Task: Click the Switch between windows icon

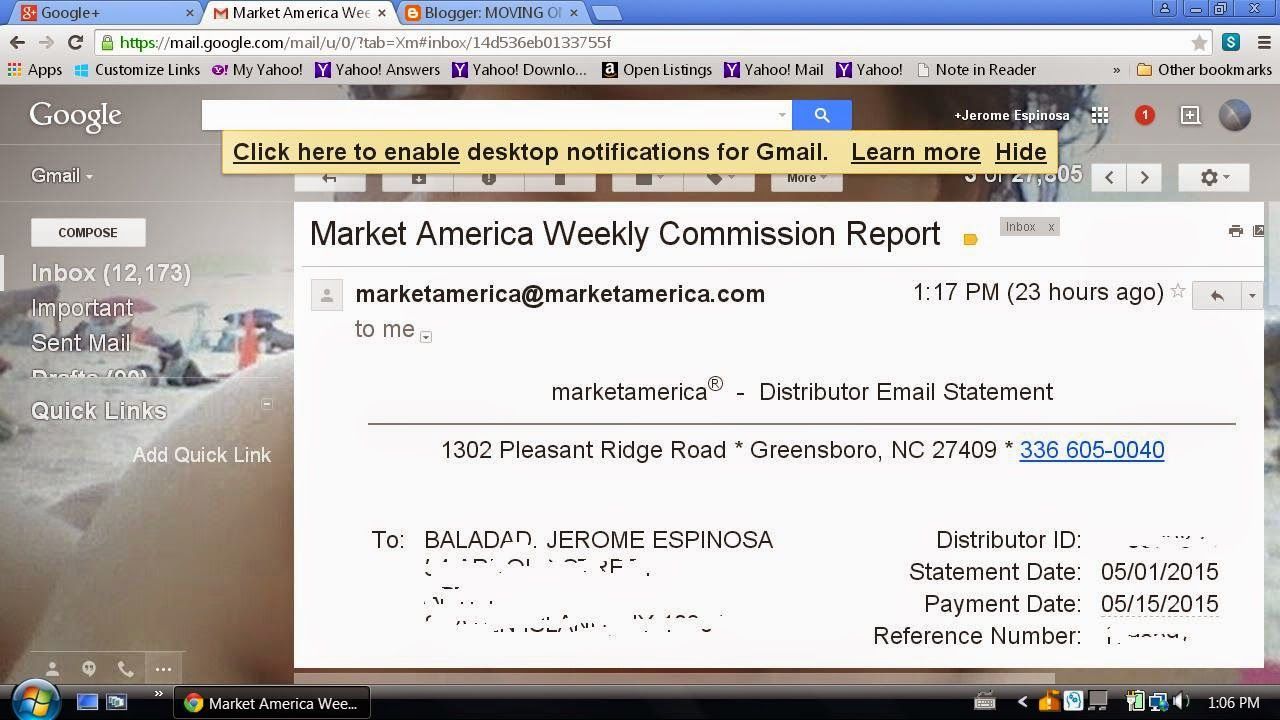Action: (117, 702)
